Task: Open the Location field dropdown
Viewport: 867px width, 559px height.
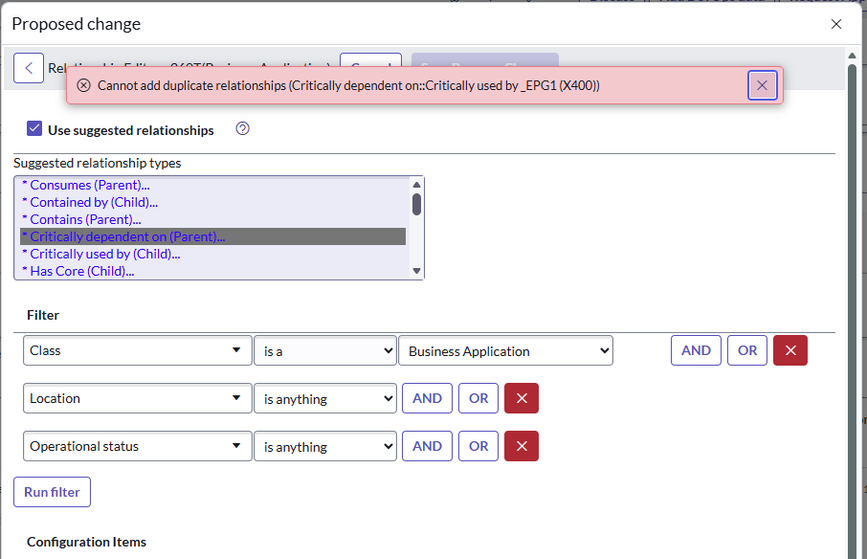Action: [x=137, y=398]
